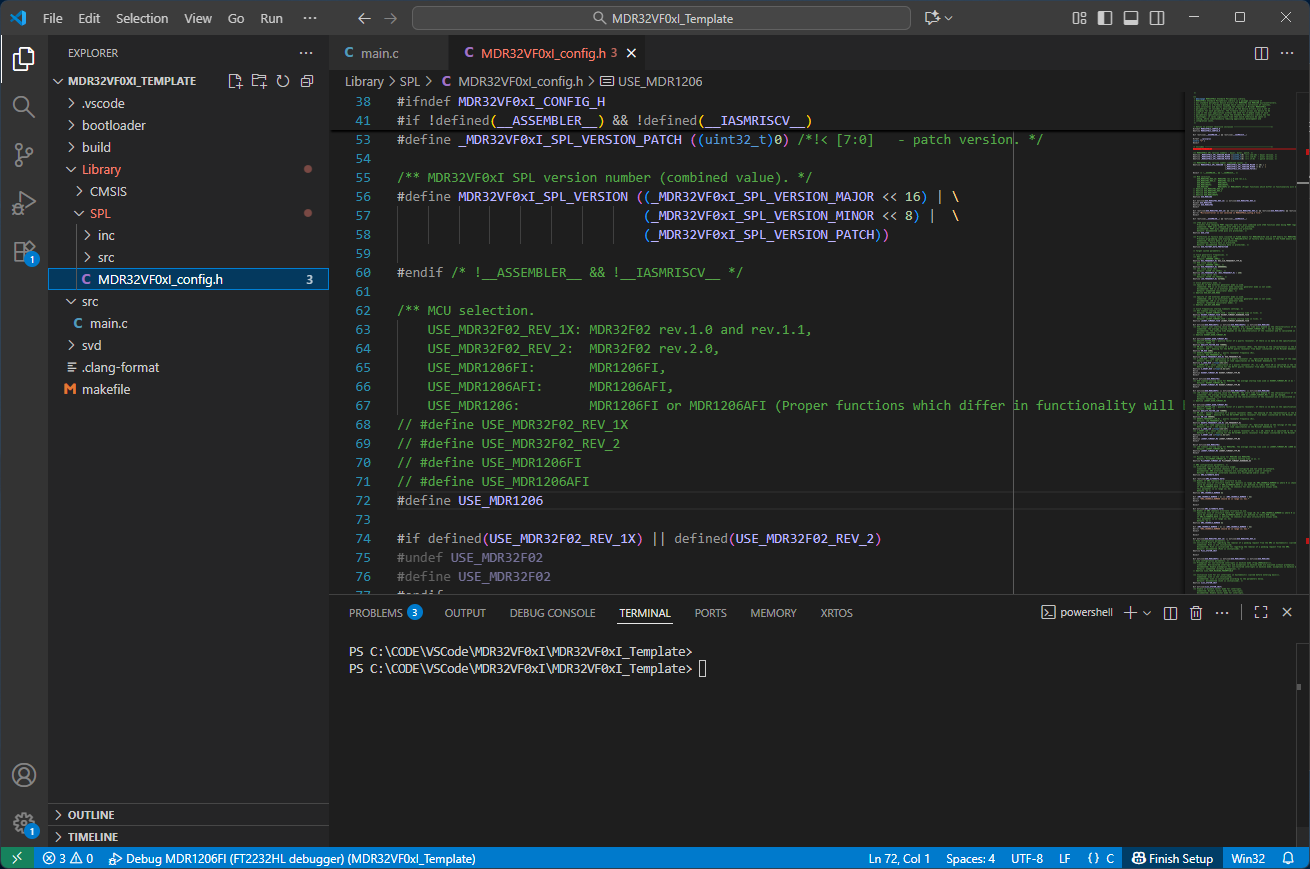Open the Extensions view
Viewport: 1310px width, 869px height.
(24, 251)
